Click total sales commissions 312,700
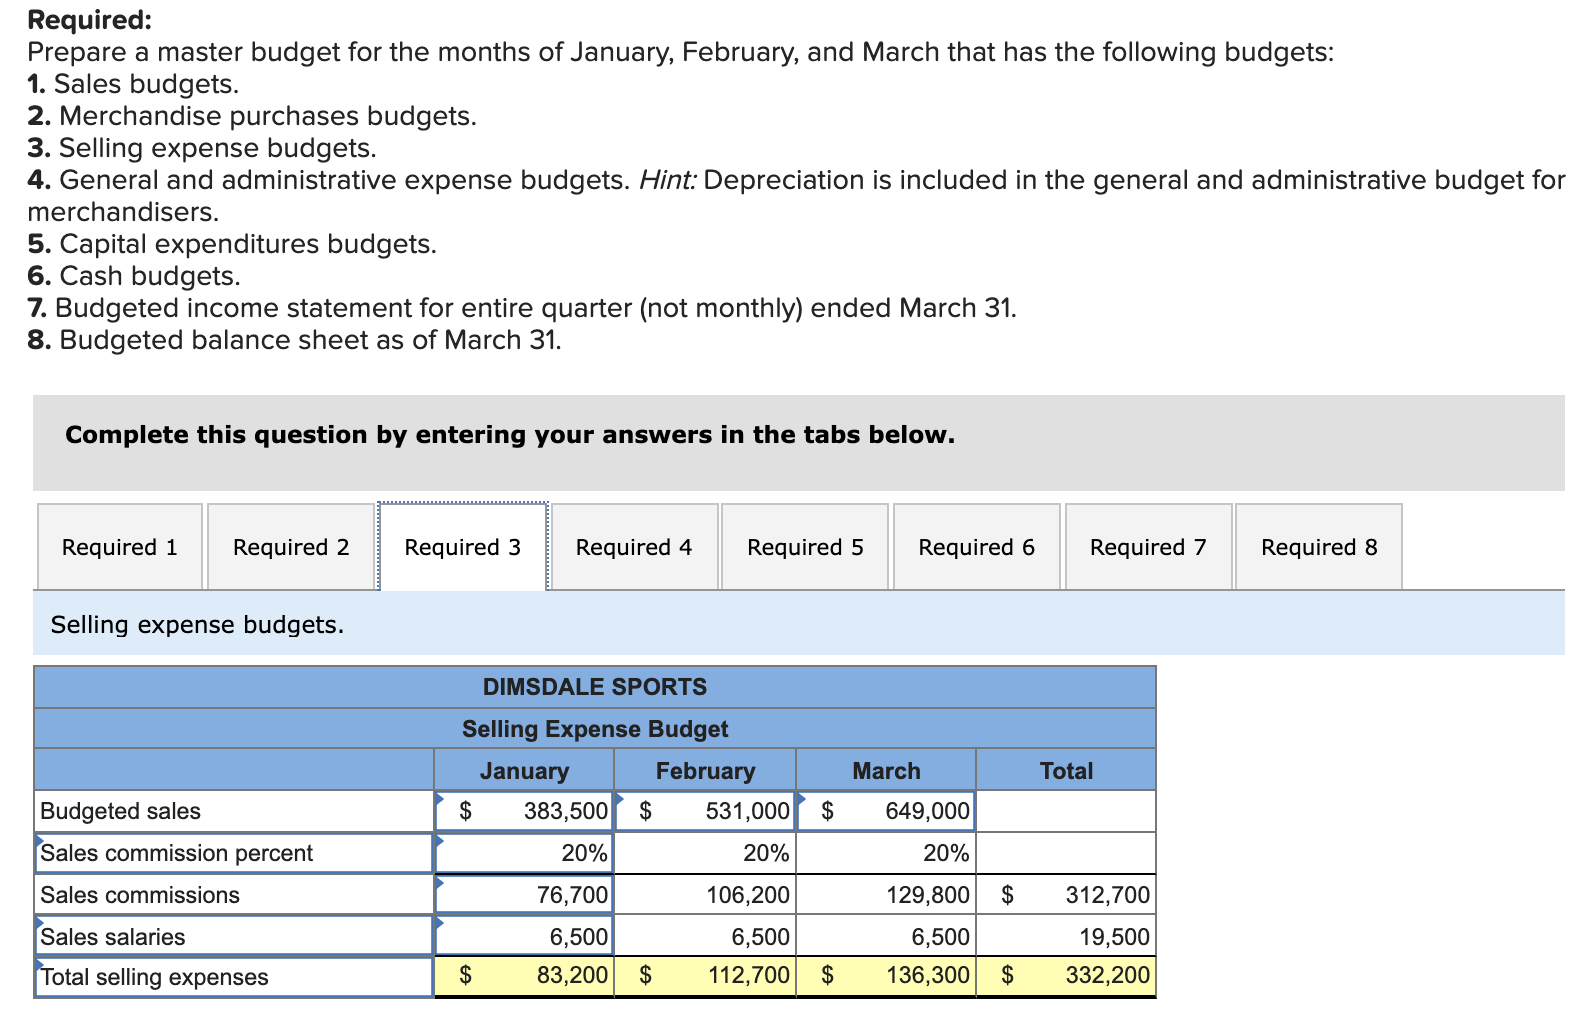The image size is (1572, 1010). [1066, 895]
